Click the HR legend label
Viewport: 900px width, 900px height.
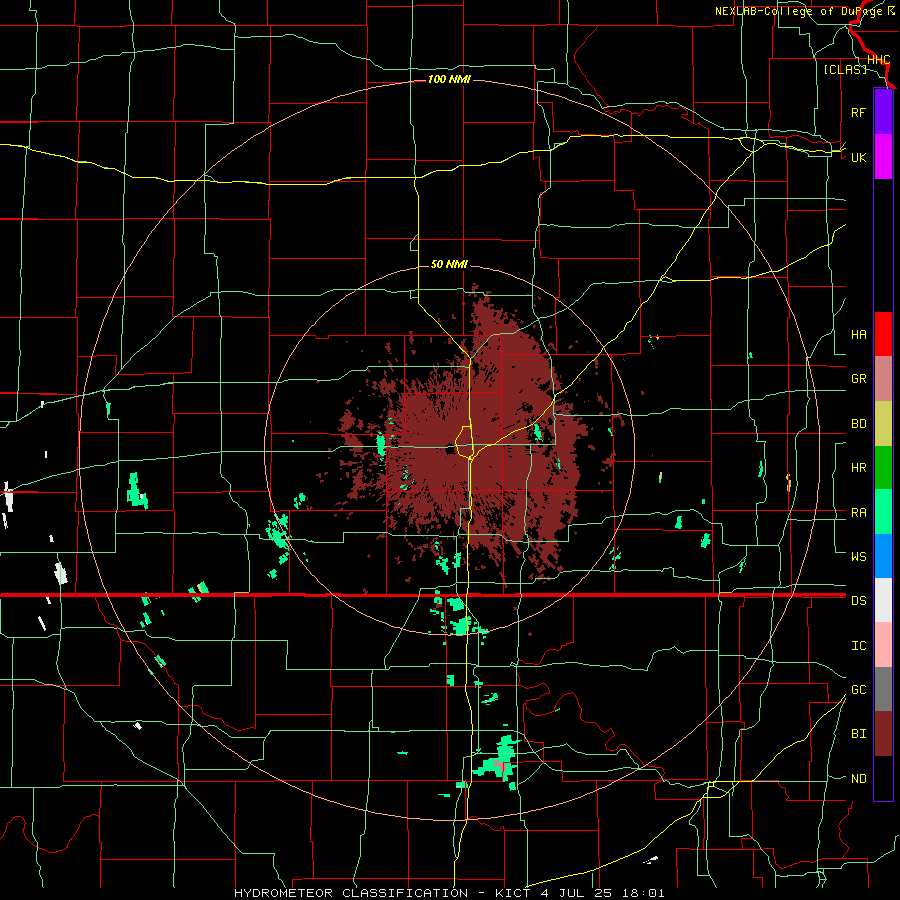(858, 468)
